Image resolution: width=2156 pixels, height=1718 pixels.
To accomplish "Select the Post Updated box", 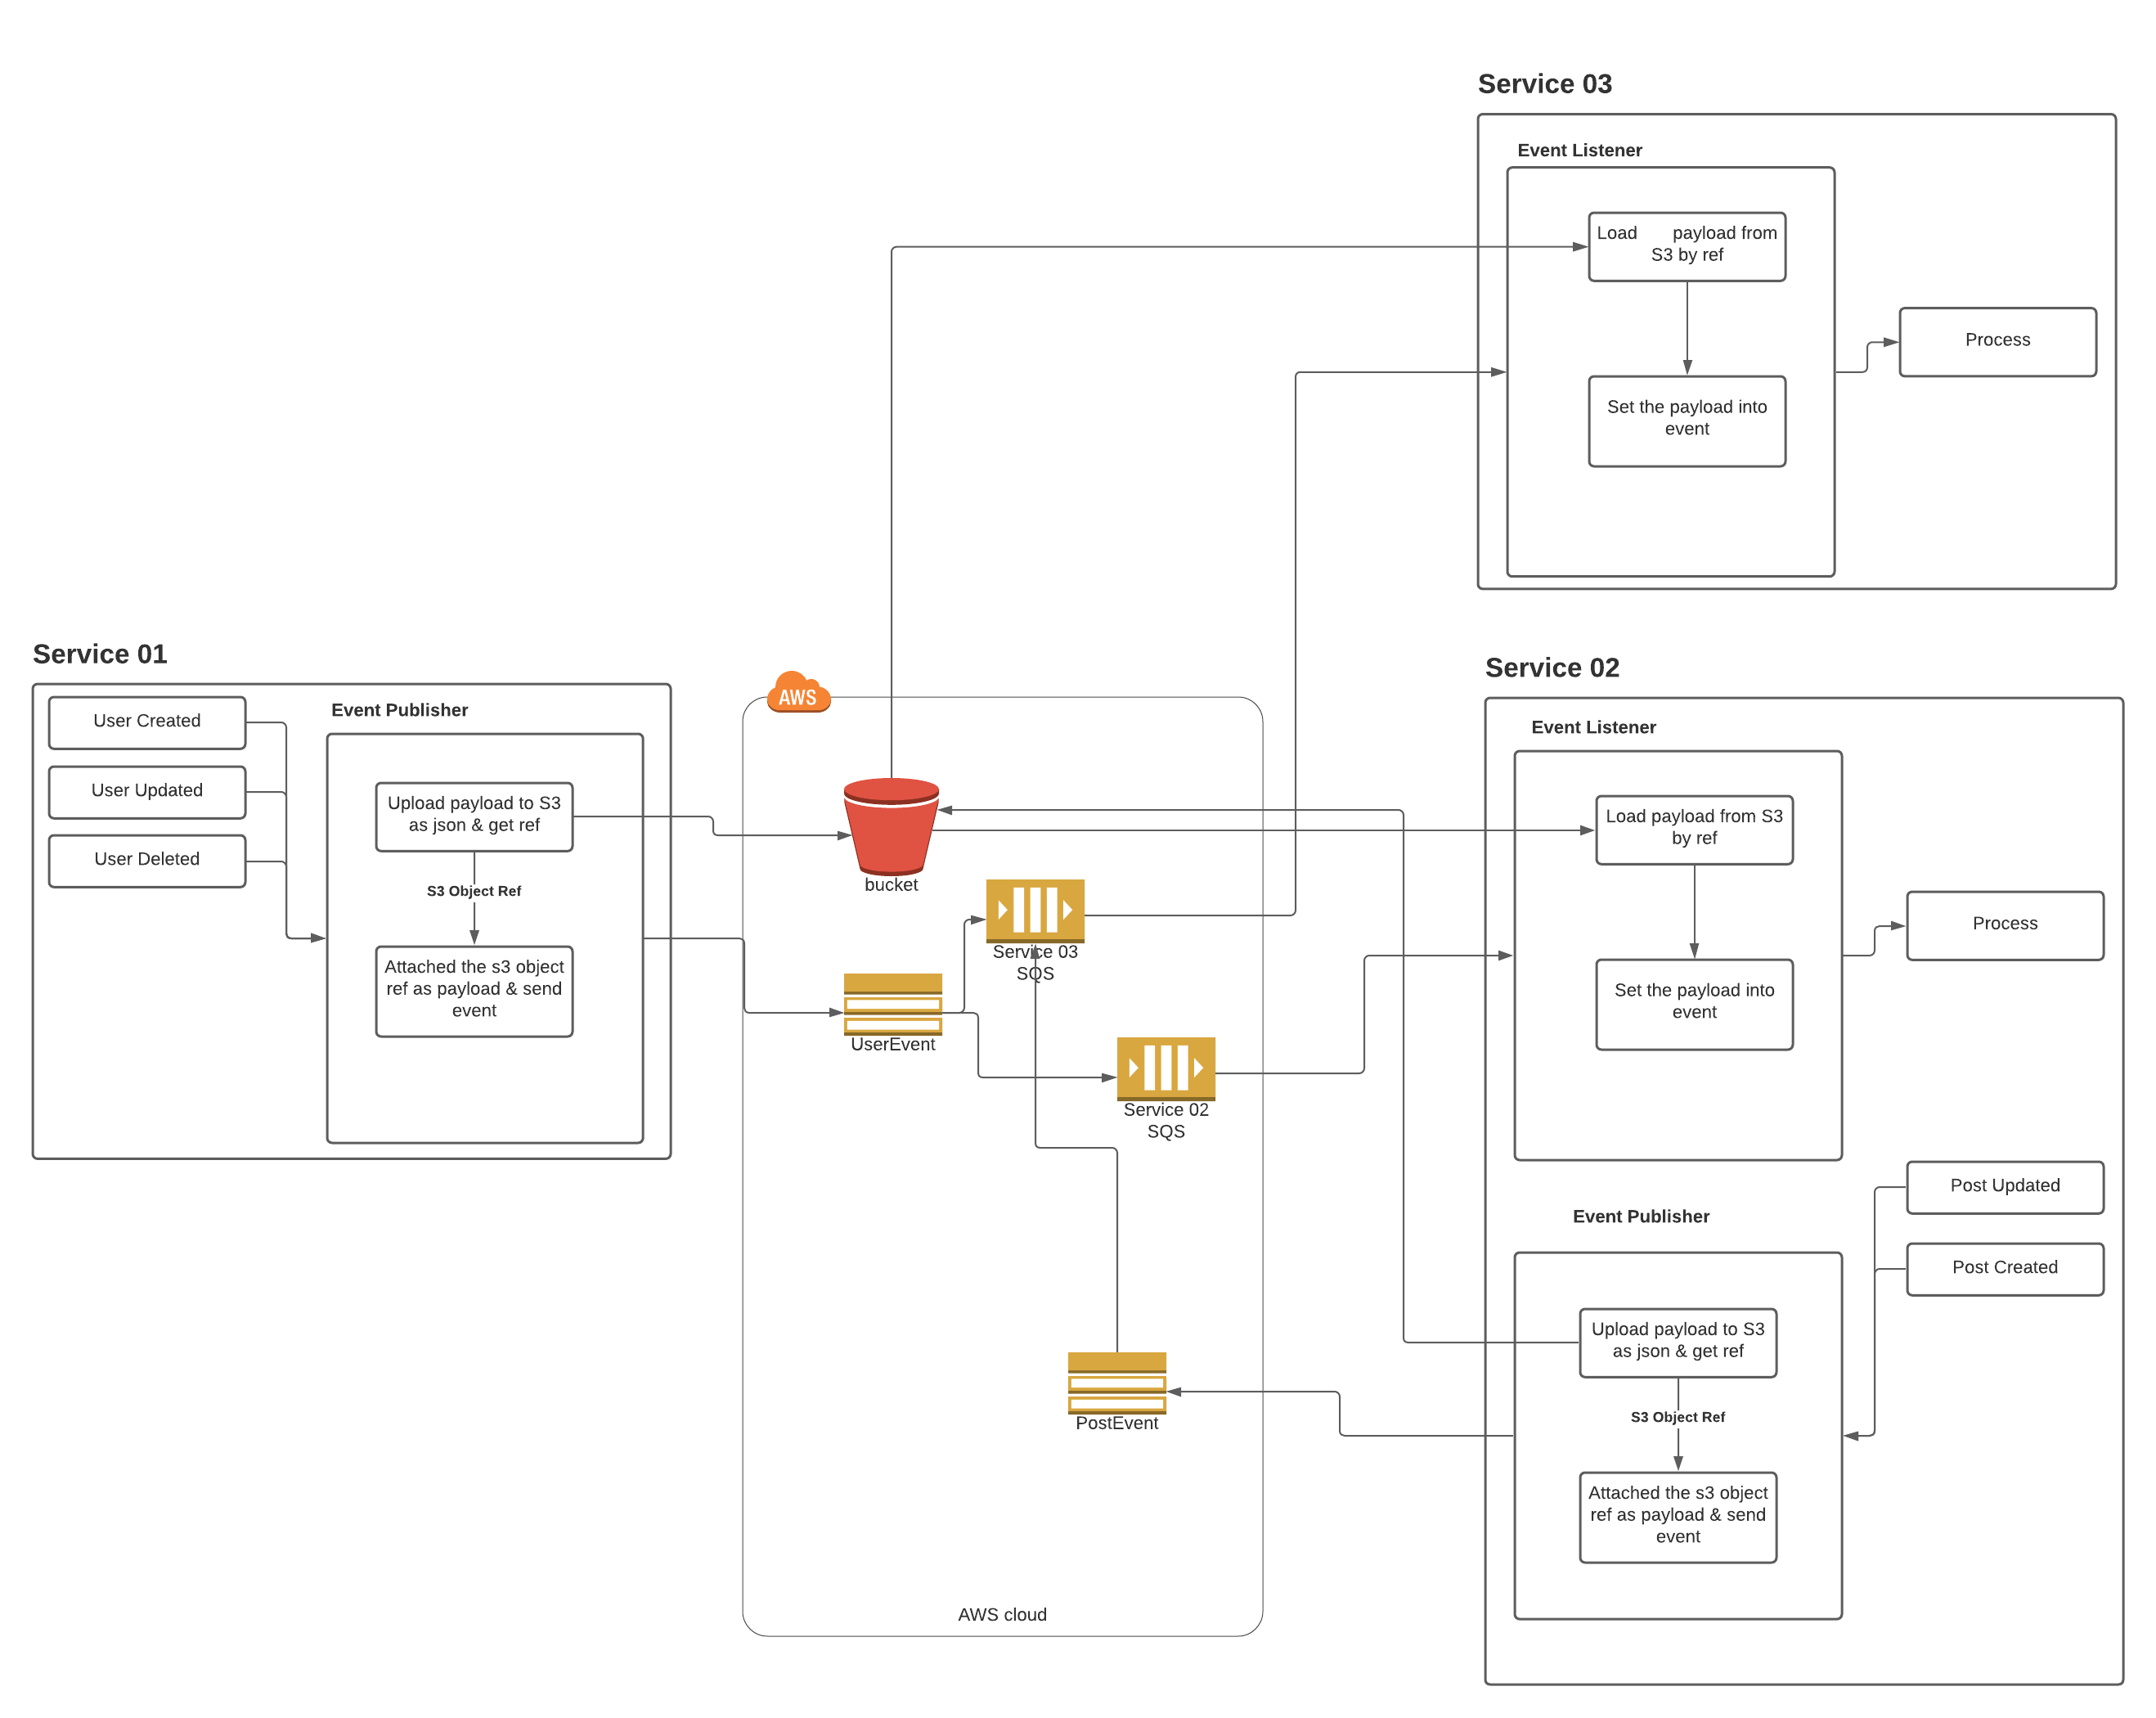I will coord(2004,1186).
